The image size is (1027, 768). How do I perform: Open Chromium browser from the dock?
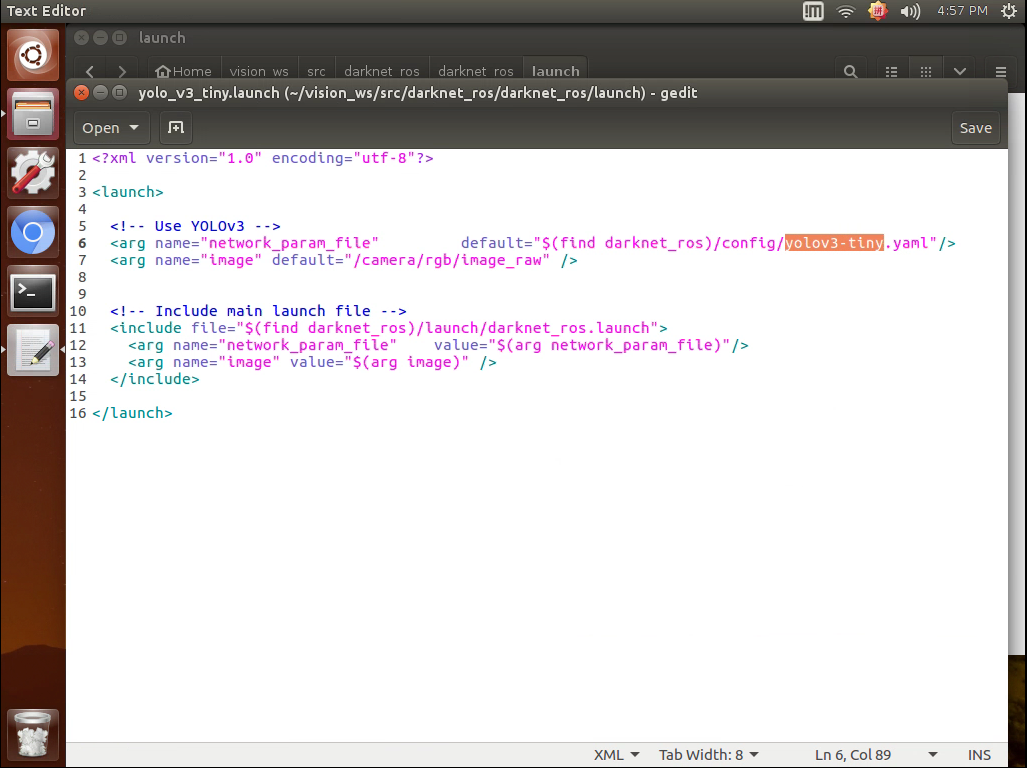(33, 232)
